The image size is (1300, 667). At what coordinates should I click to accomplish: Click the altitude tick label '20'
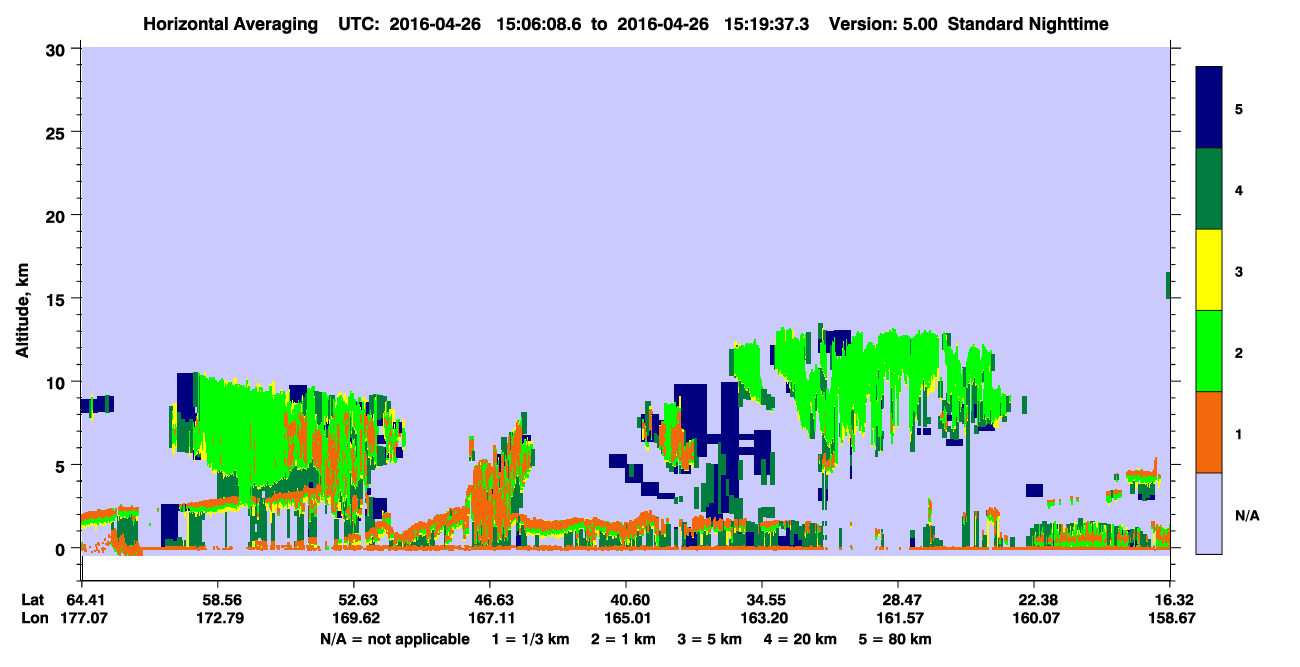pos(58,215)
